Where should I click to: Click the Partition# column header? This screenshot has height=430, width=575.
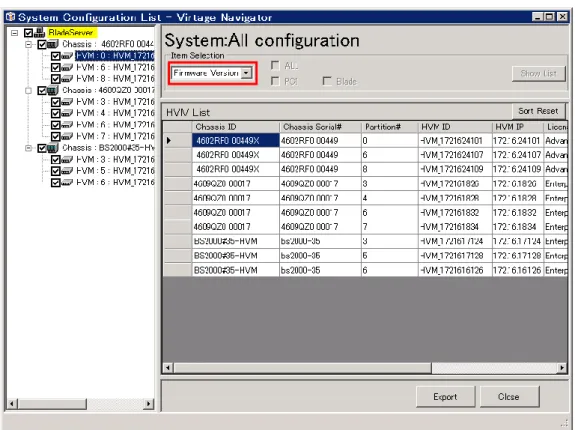point(389,127)
